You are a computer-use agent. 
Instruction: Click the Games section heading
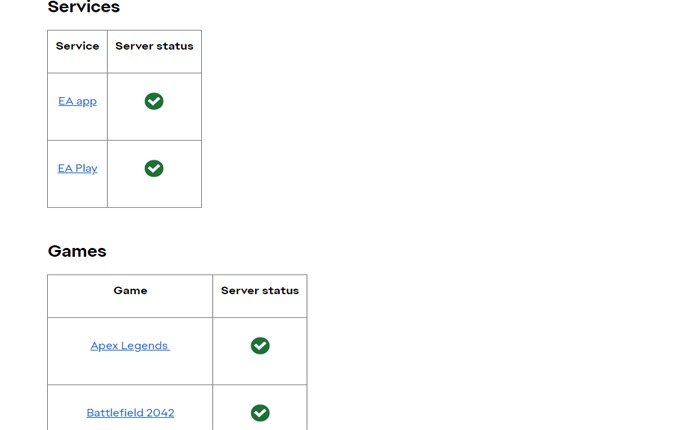coord(77,251)
